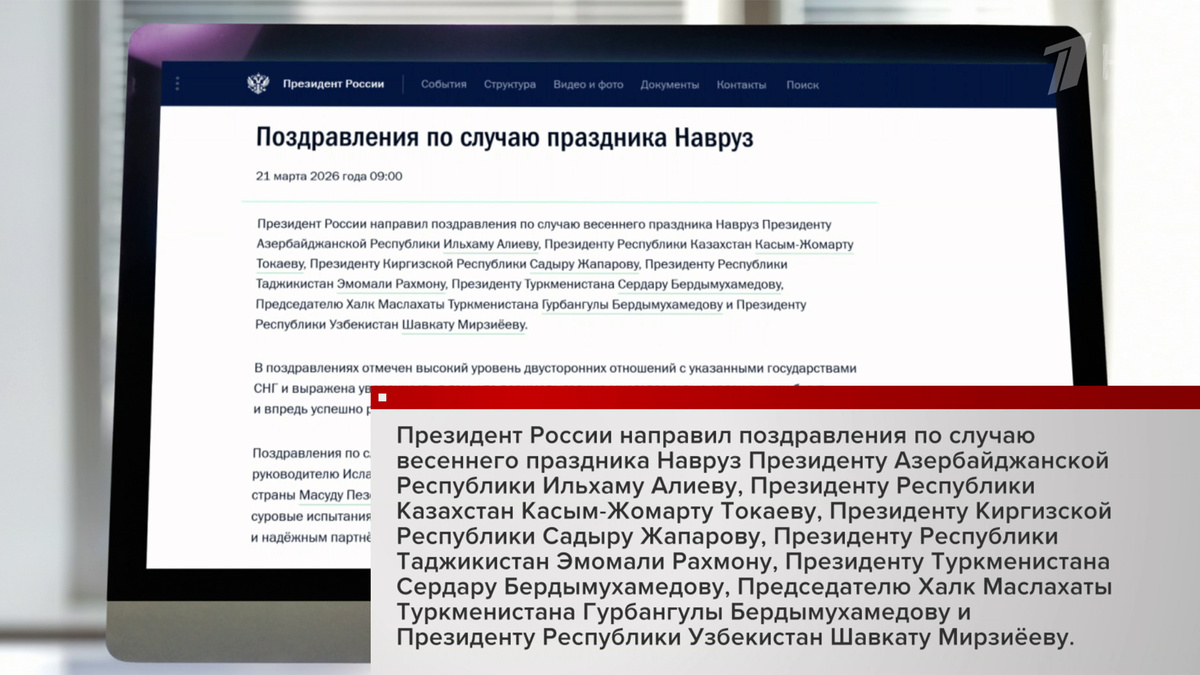The width and height of the screenshot is (1200, 675).
Task: Follow the Касым-Жомарту Токаеву link
Action: [804, 243]
